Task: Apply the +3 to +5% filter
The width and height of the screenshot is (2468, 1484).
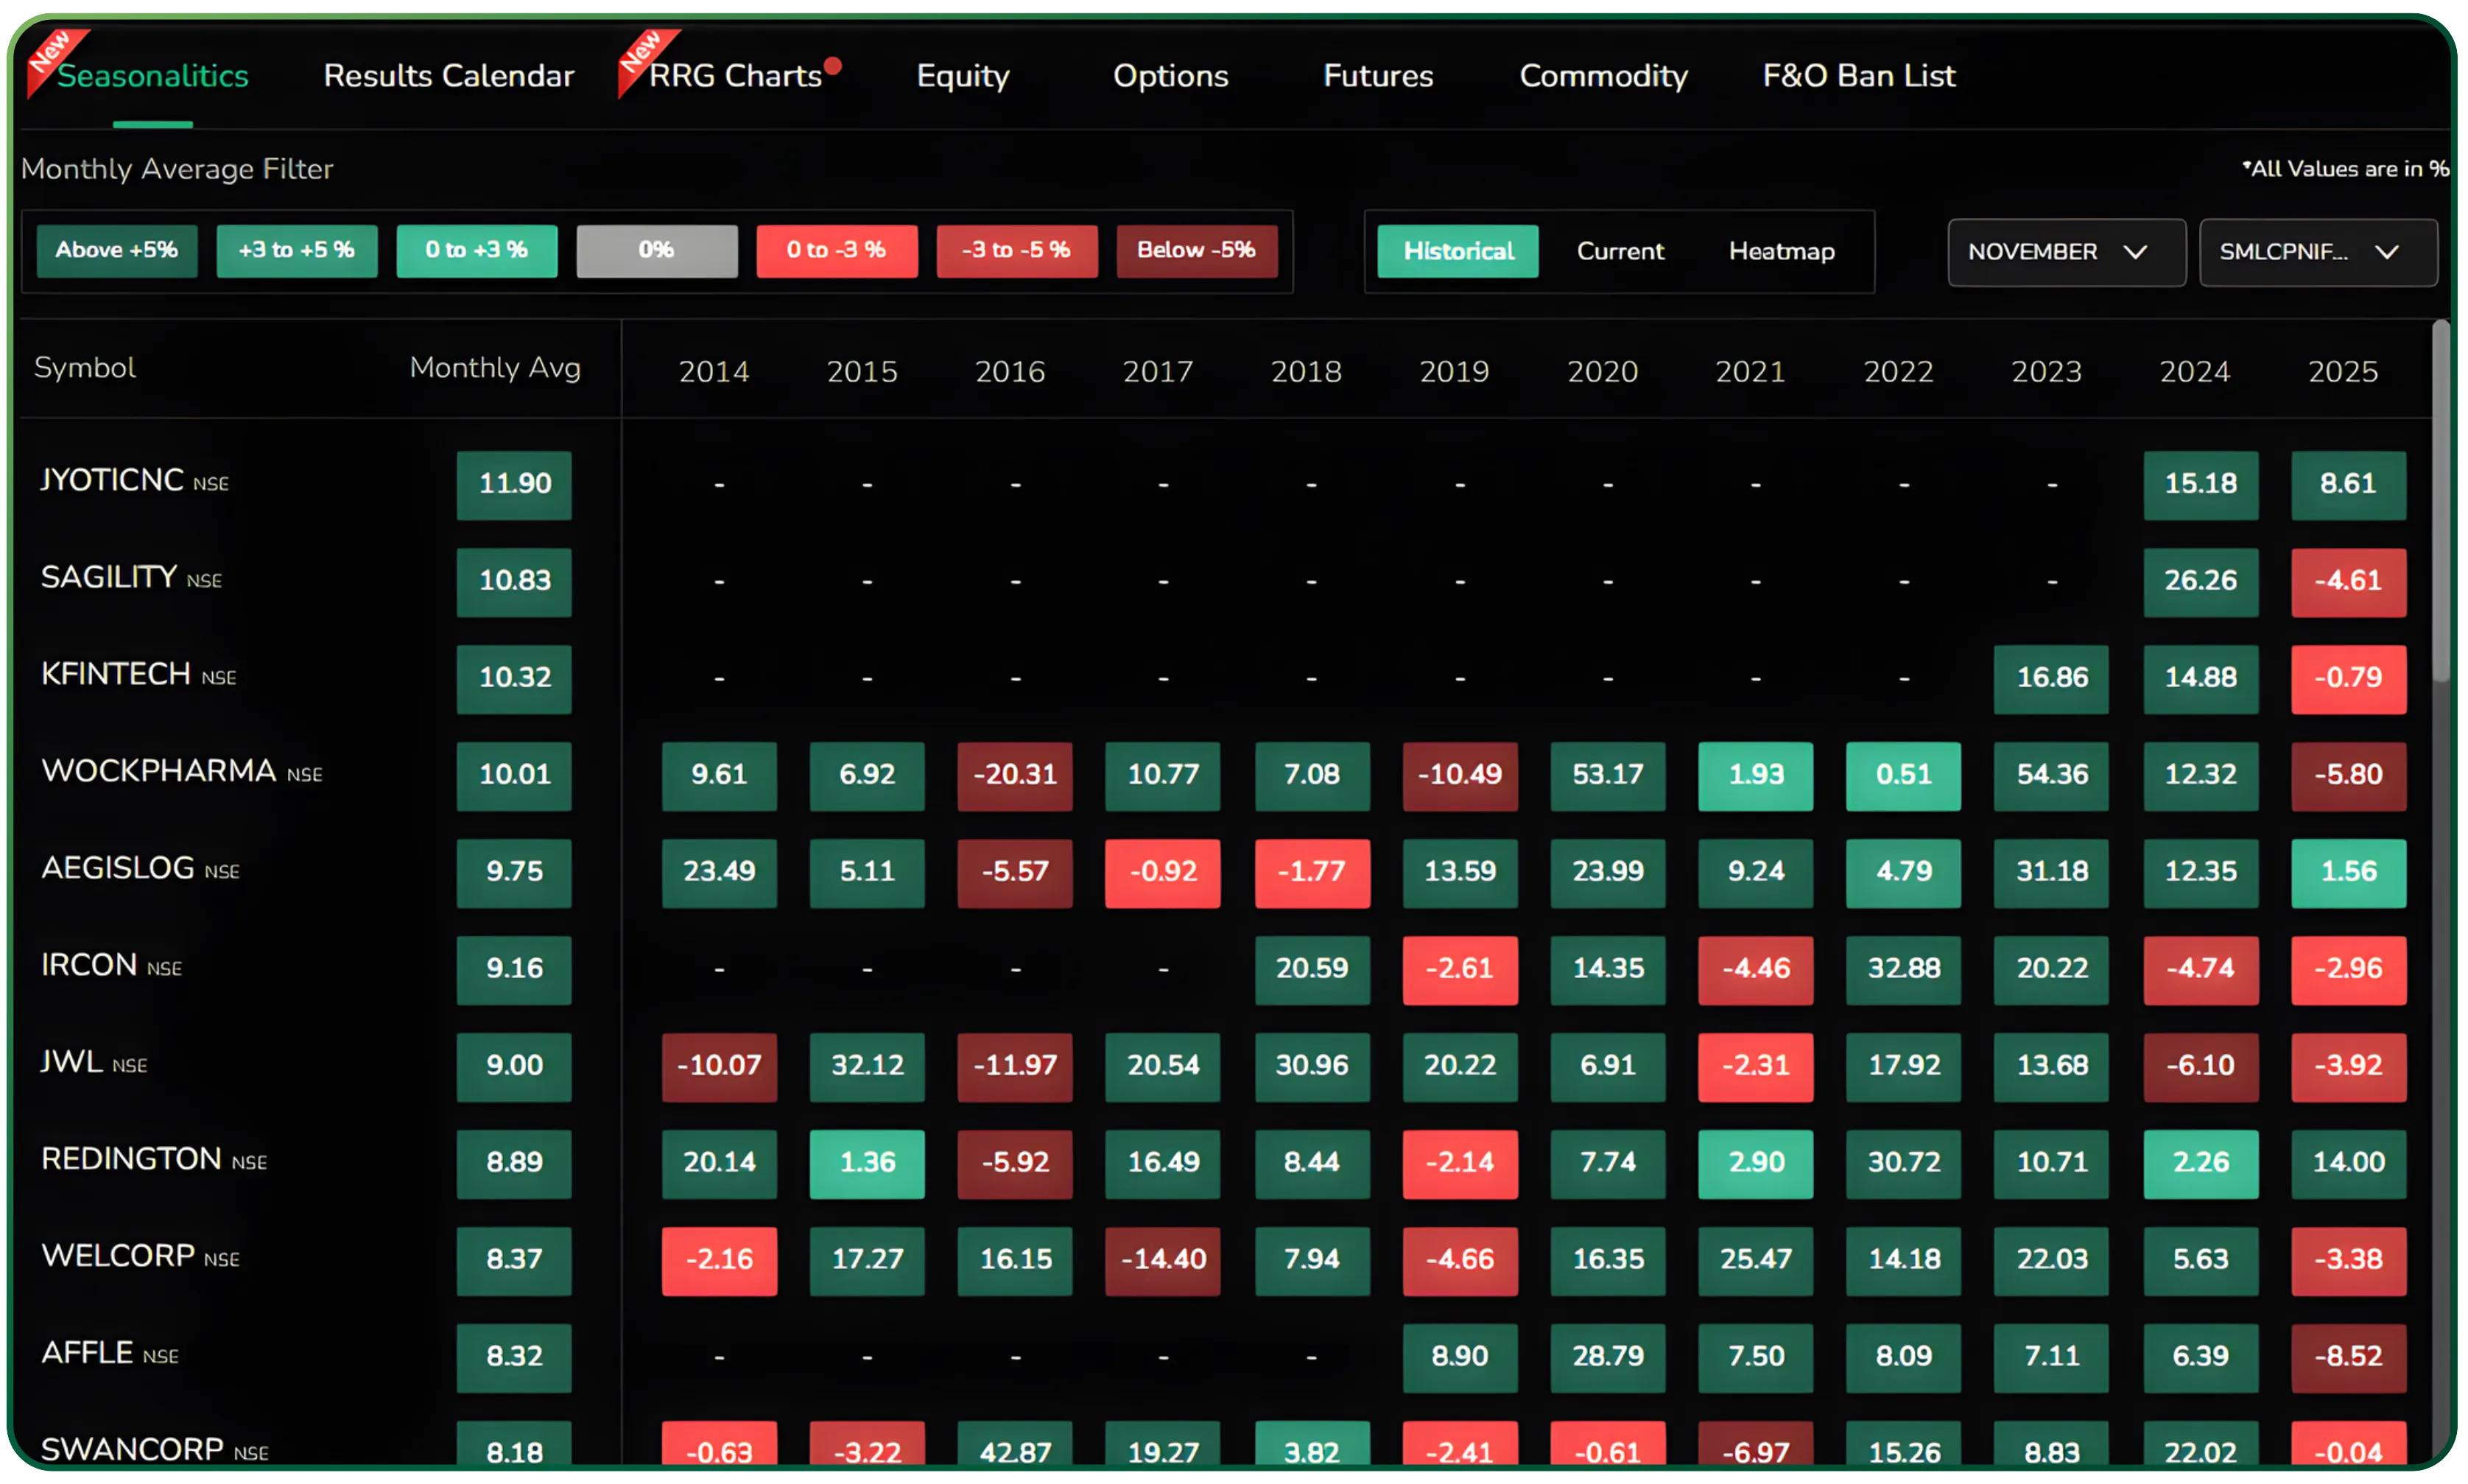Action: [x=297, y=250]
